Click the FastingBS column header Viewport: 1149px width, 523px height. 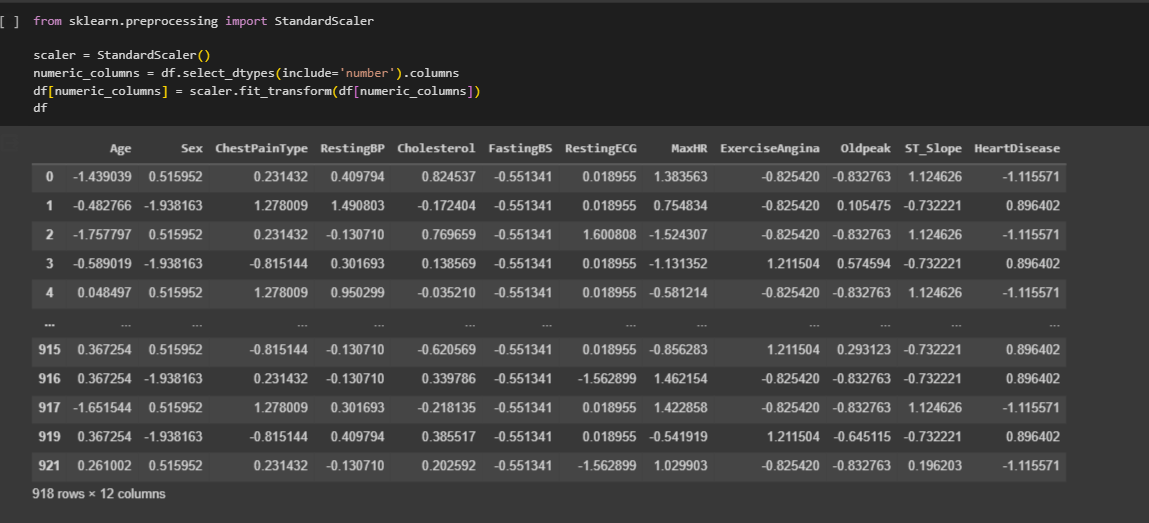click(520, 148)
